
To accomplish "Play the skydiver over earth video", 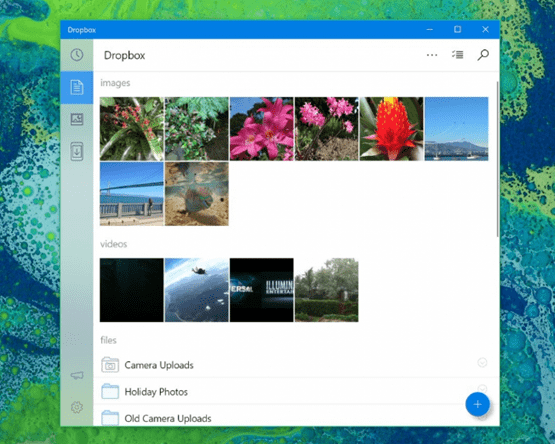I will tap(197, 290).
